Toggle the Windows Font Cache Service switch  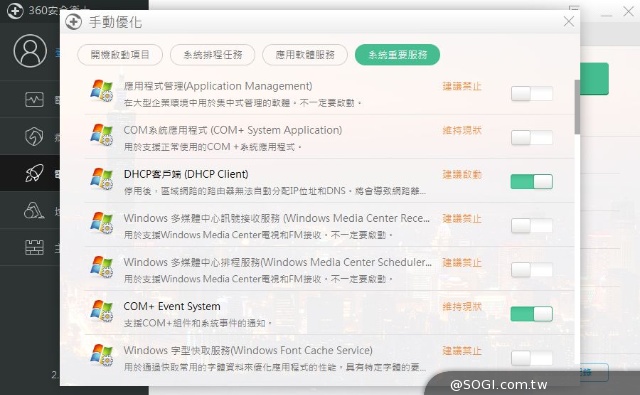[531, 358]
